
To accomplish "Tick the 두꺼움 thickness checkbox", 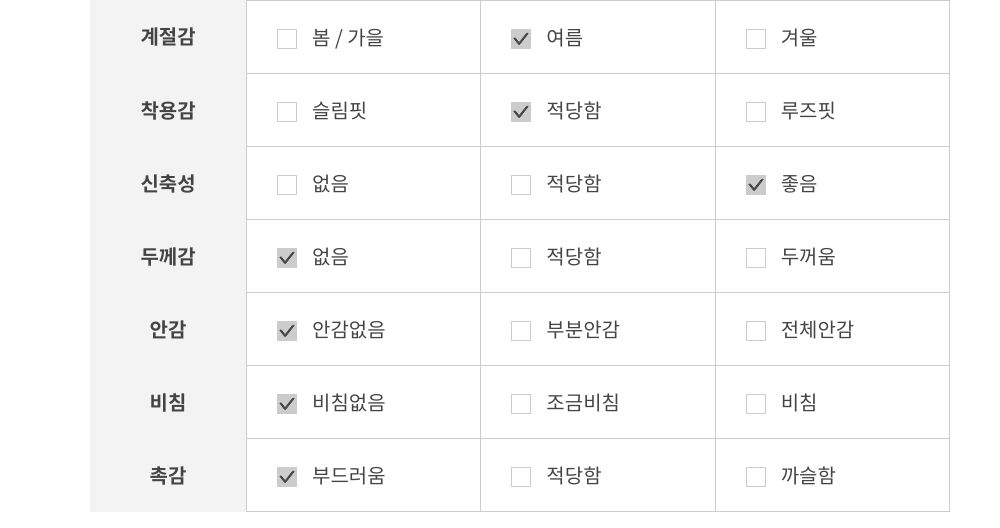I will tap(756, 258).
